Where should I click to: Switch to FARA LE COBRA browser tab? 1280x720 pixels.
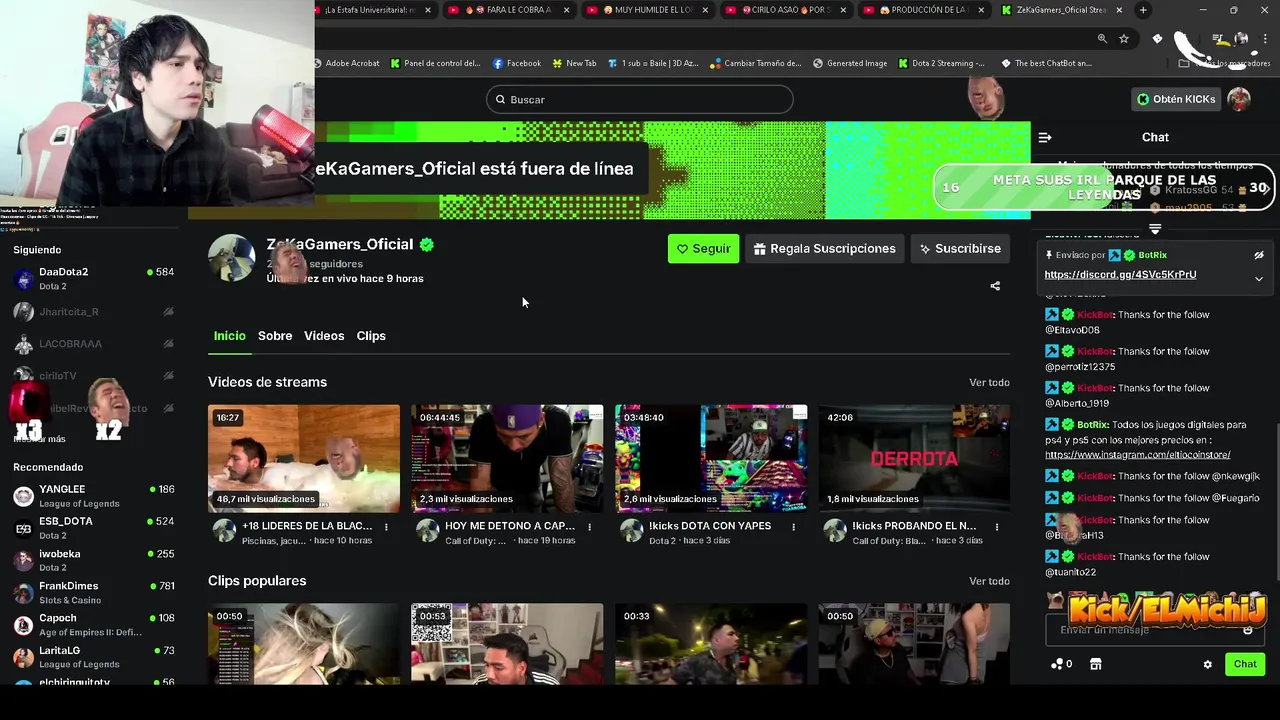(508, 10)
